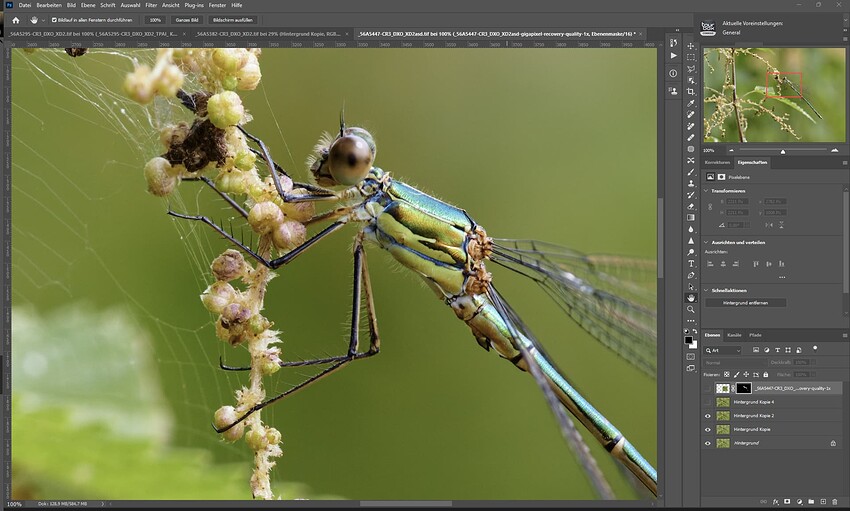Open the blend mode Normal dropdown
The width and height of the screenshot is (850, 511).
coord(735,363)
